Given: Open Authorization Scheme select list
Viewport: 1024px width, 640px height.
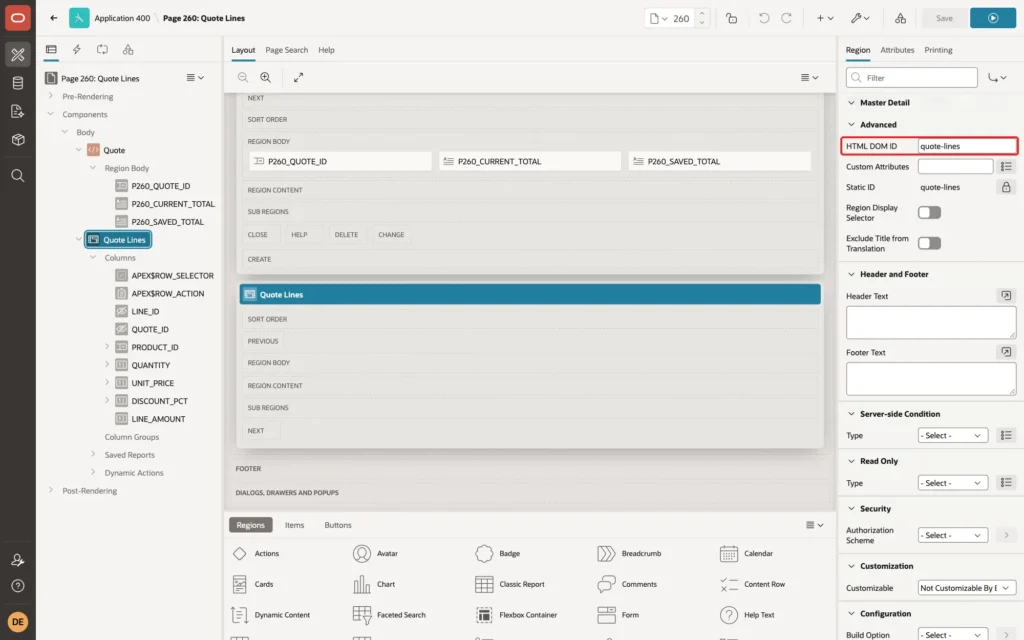Looking at the screenshot, I should click(x=952, y=535).
